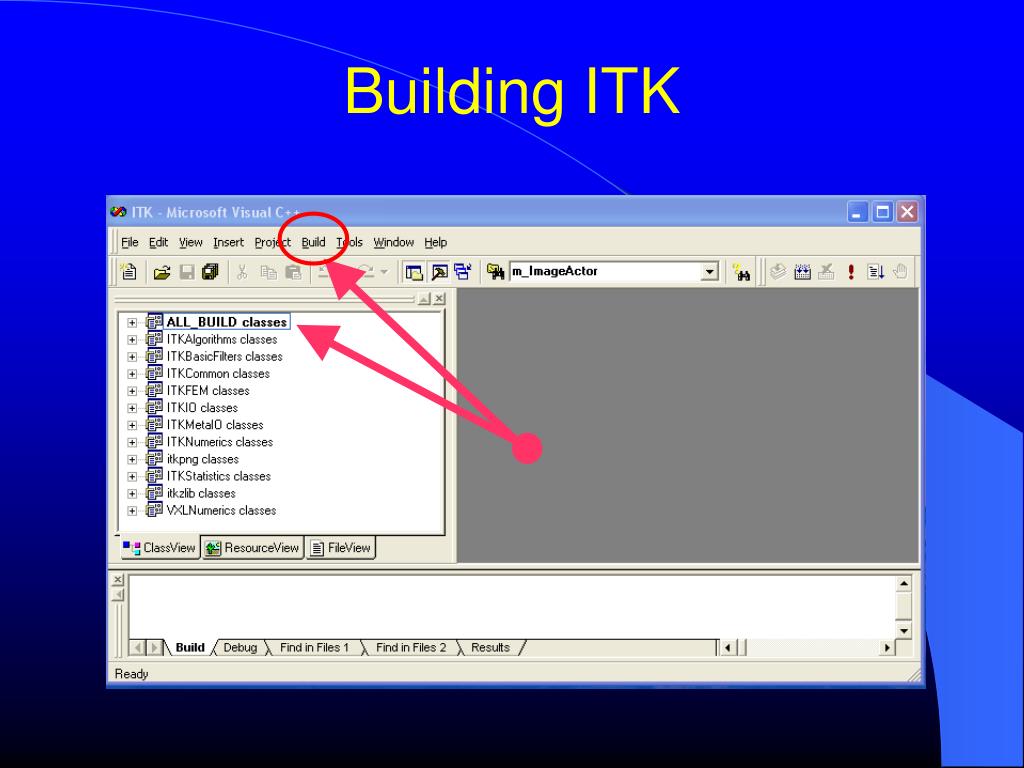Close the workspace pane with X button
The image size is (1024, 768).
click(440, 298)
